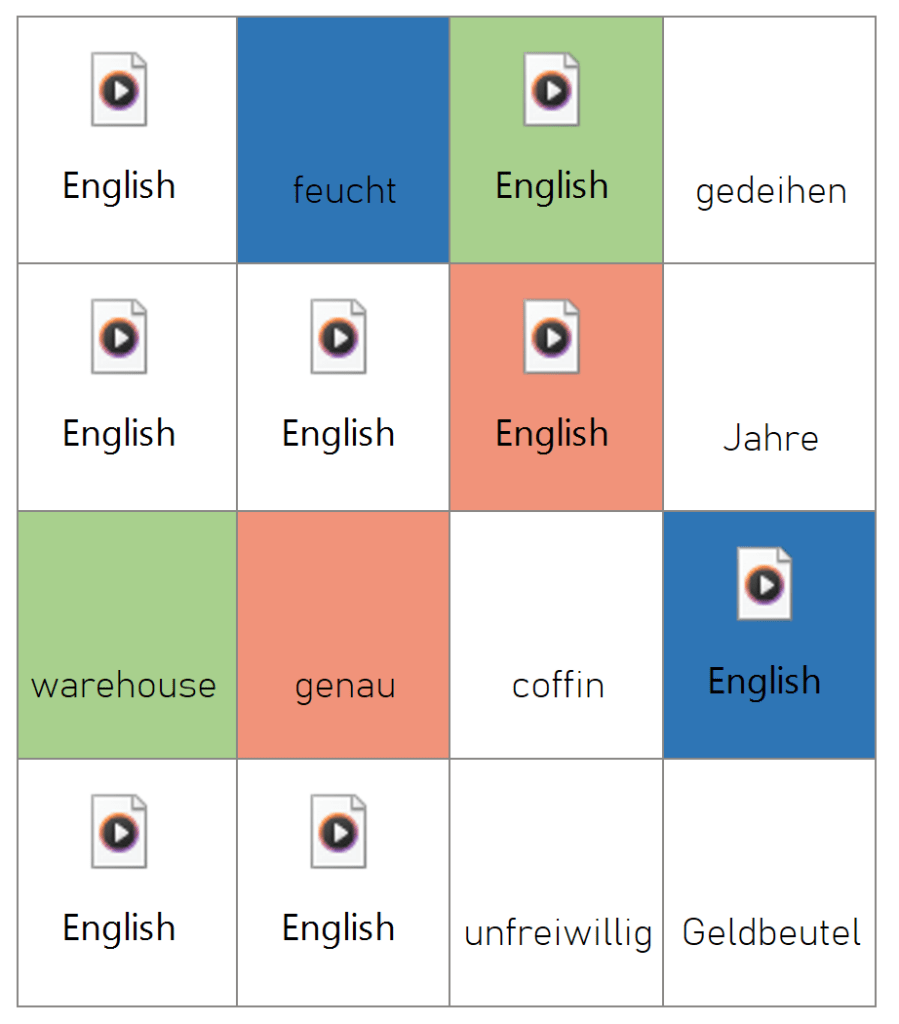Screen dimensions: 899x1024
Task: Play the audio icon left of 'unfreiwillig'
Action: pyautogui.click(x=338, y=831)
